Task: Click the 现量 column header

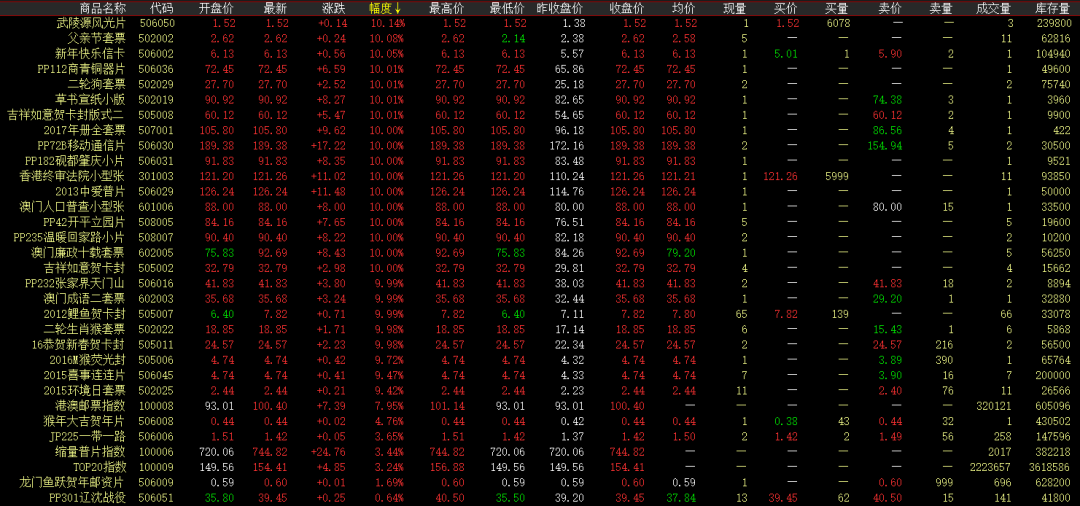Action: [735, 8]
